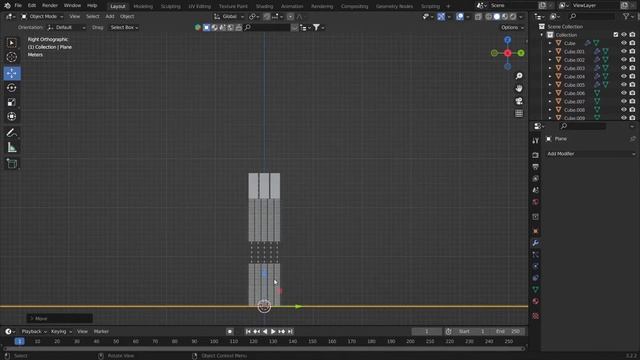Toggle viewport overlays button
Image resolution: width=640 pixels, height=360 pixels.
click(460, 17)
